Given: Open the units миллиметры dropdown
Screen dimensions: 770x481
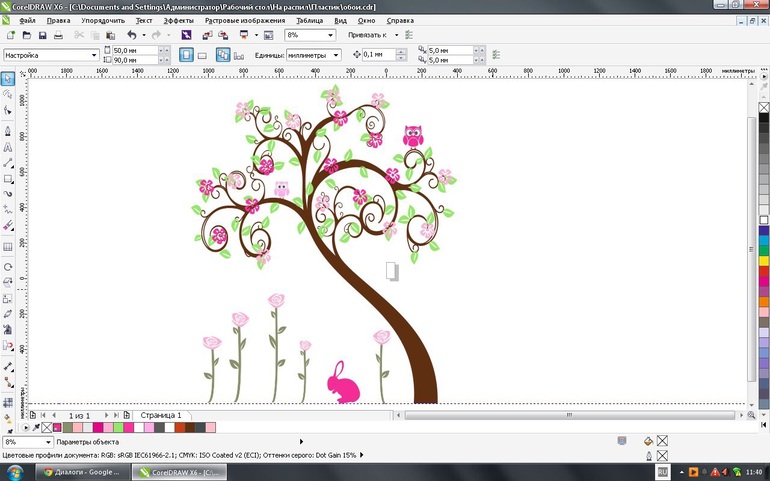Looking at the screenshot, I should (335, 54).
